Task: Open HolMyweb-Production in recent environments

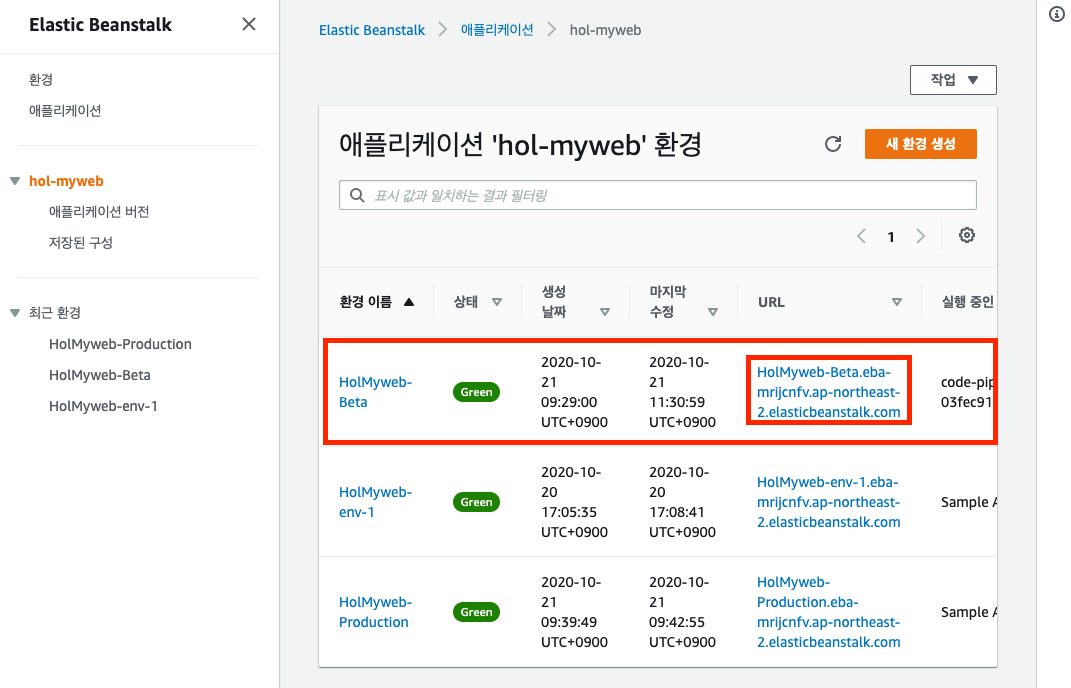Action: click(120, 344)
